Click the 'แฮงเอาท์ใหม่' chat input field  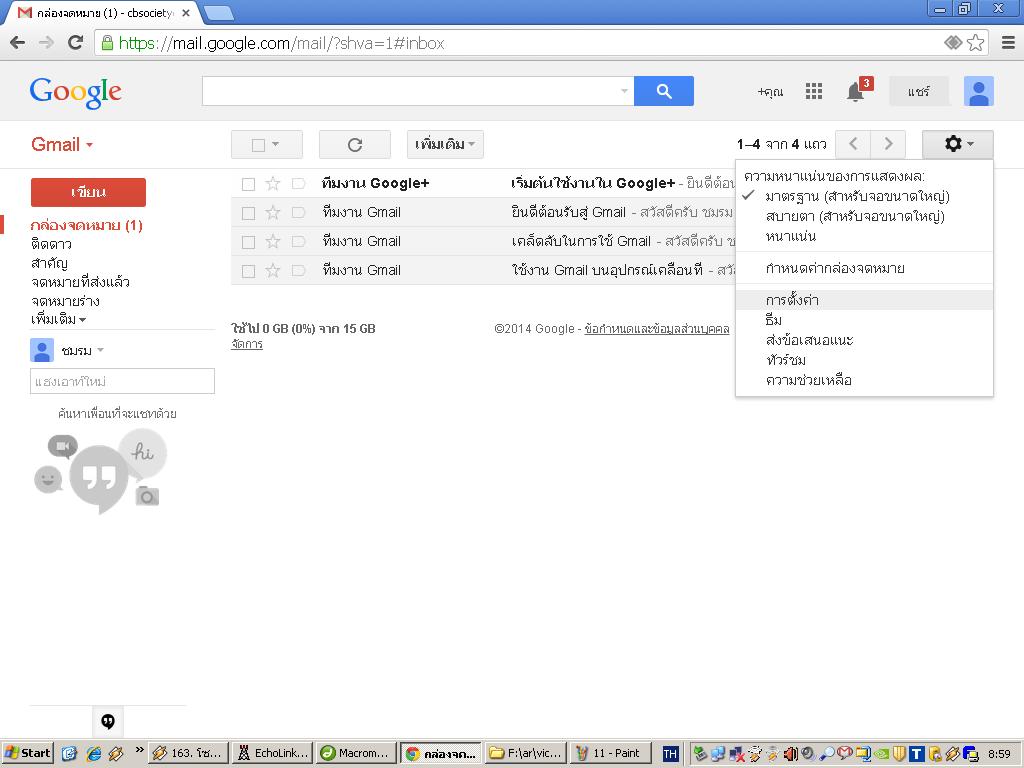click(122, 381)
